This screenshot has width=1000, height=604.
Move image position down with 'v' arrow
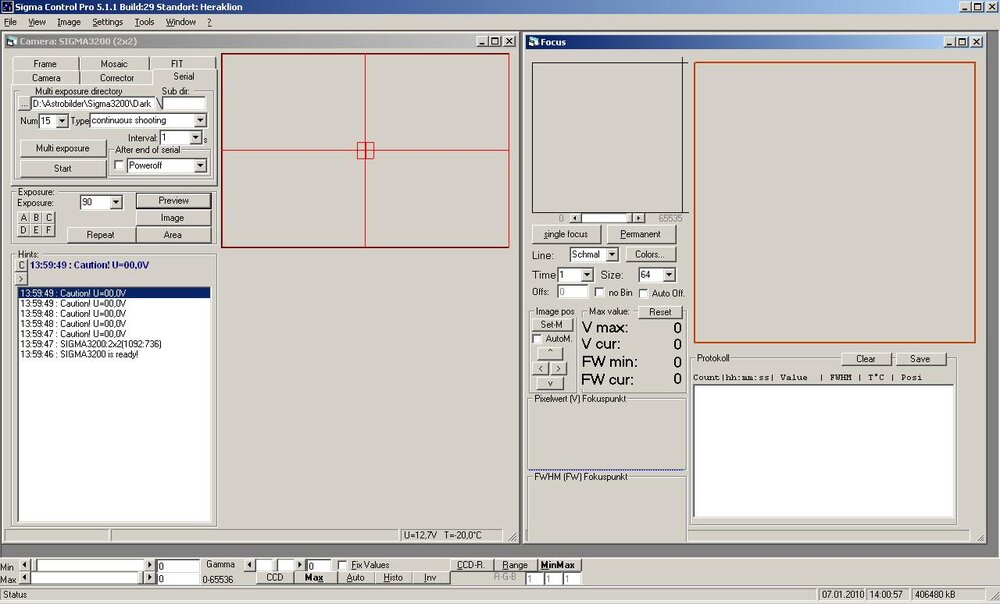coord(550,383)
